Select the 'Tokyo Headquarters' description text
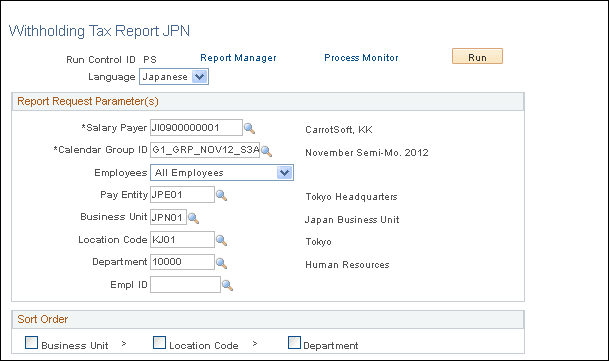The image size is (609, 361). [x=351, y=197]
